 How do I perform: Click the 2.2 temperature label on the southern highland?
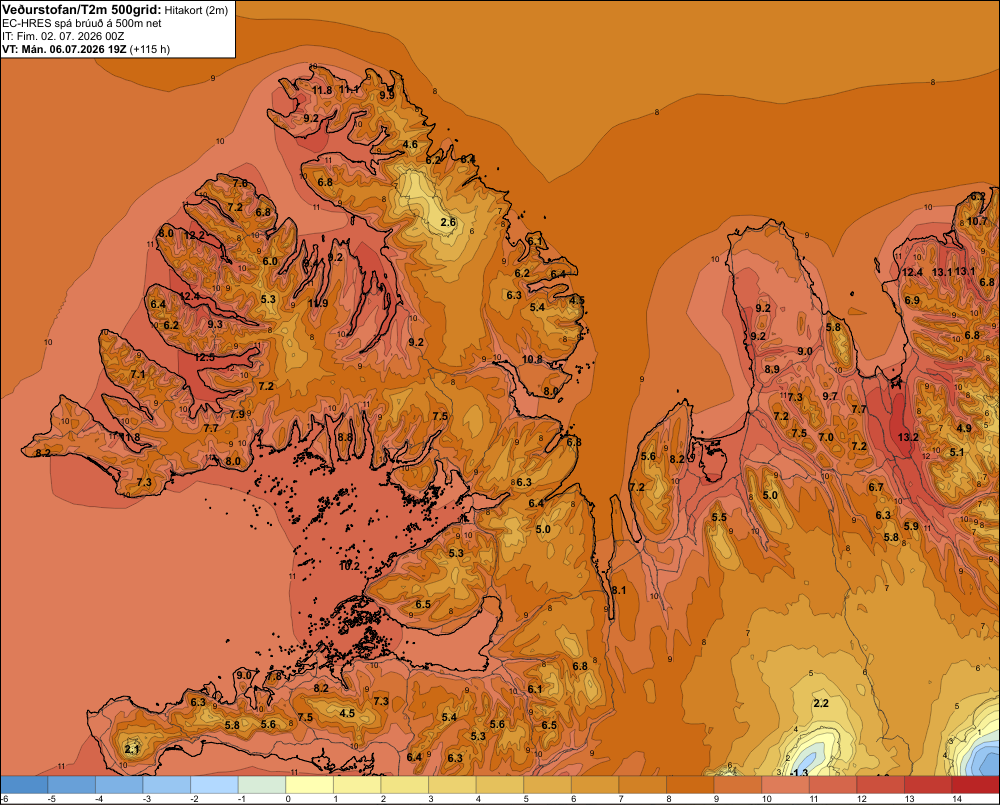pyautogui.click(x=821, y=703)
